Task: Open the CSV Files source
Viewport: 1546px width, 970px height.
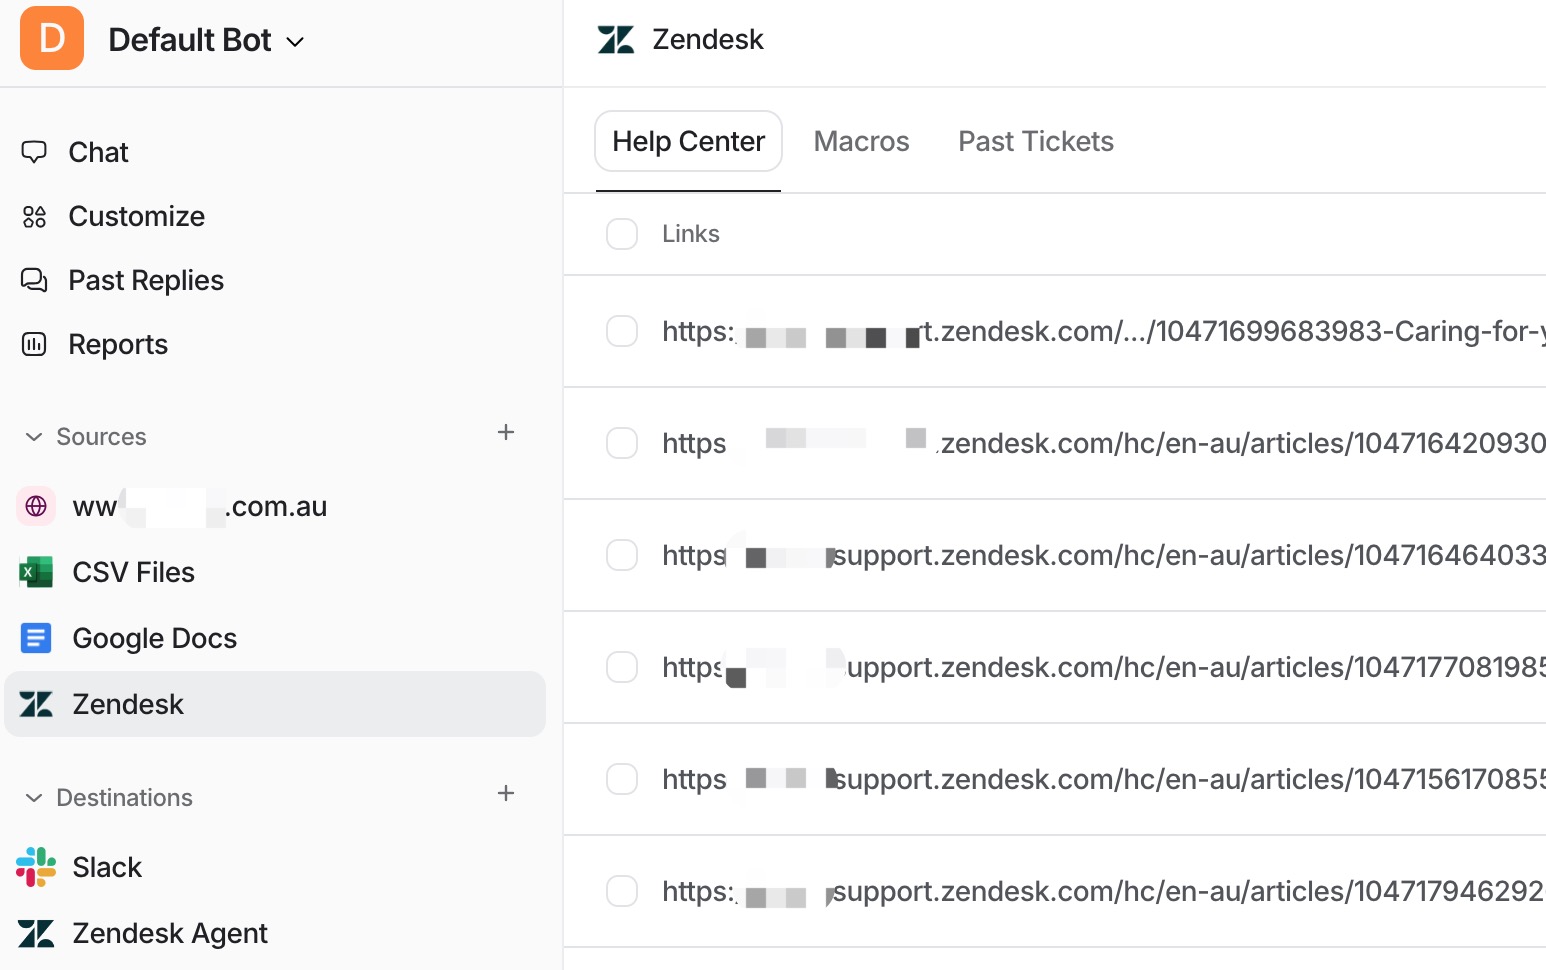Action: [x=133, y=573]
